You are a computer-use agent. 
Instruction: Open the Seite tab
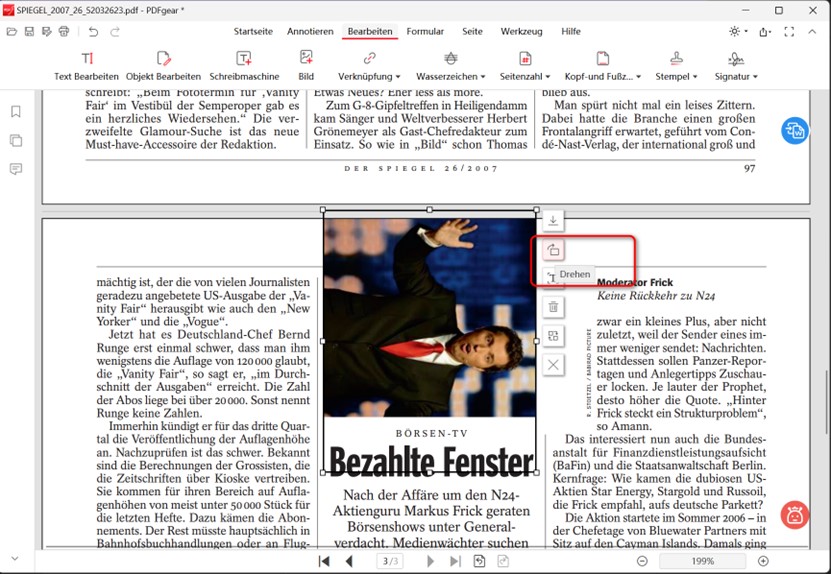472,31
